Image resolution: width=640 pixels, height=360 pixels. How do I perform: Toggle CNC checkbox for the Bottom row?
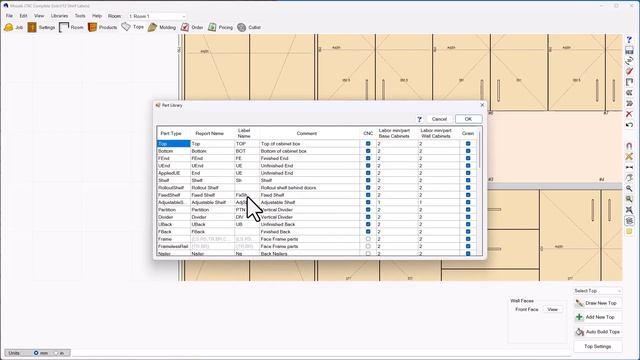pos(368,151)
